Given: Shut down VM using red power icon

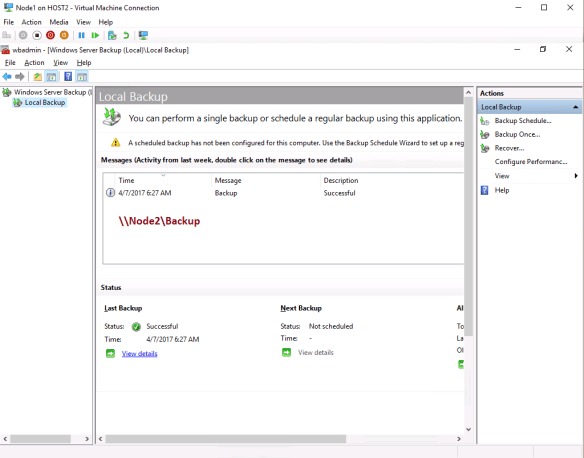Looking at the screenshot, I should 50,35.
